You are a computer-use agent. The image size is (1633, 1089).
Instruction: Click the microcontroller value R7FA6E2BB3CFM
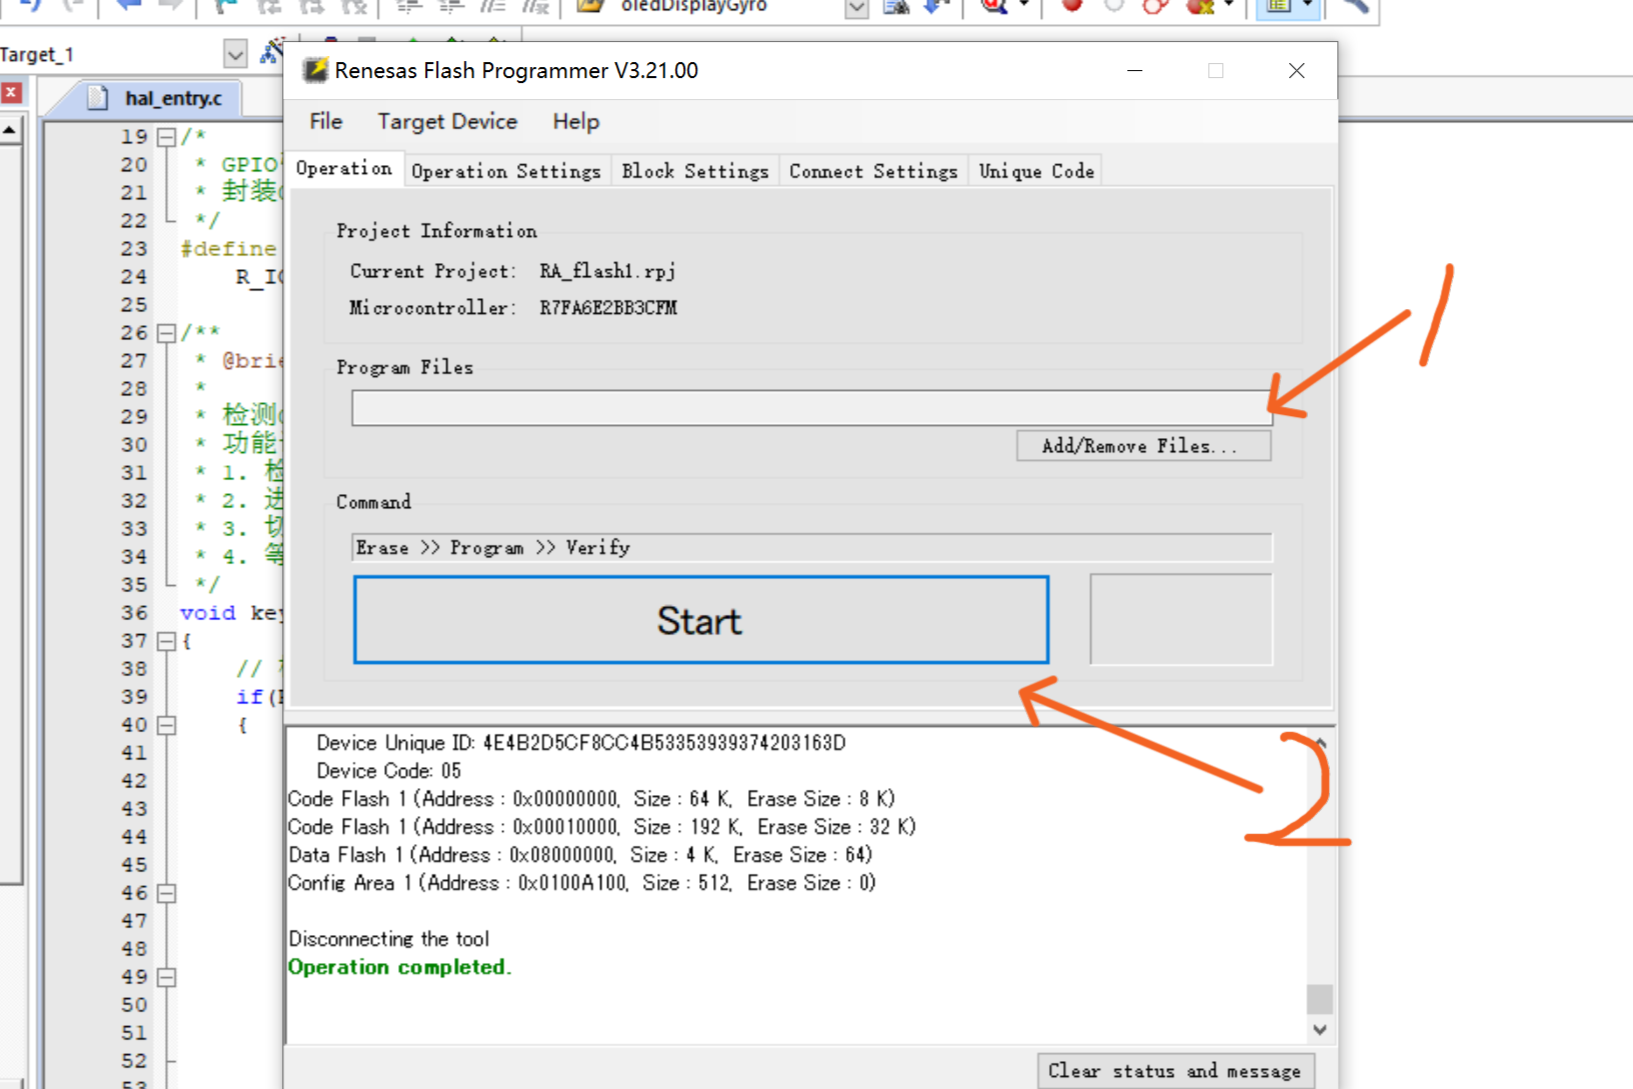pyautogui.click(x=608, y=308)
